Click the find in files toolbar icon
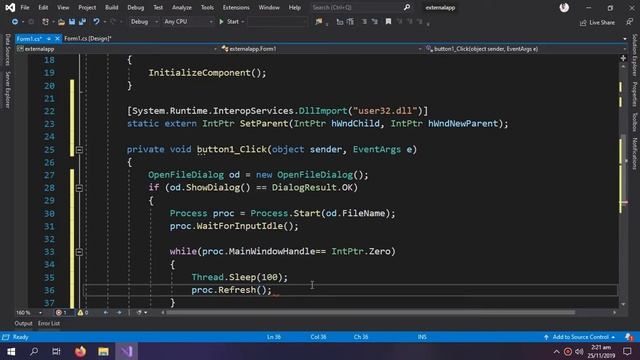 (318, 22)
